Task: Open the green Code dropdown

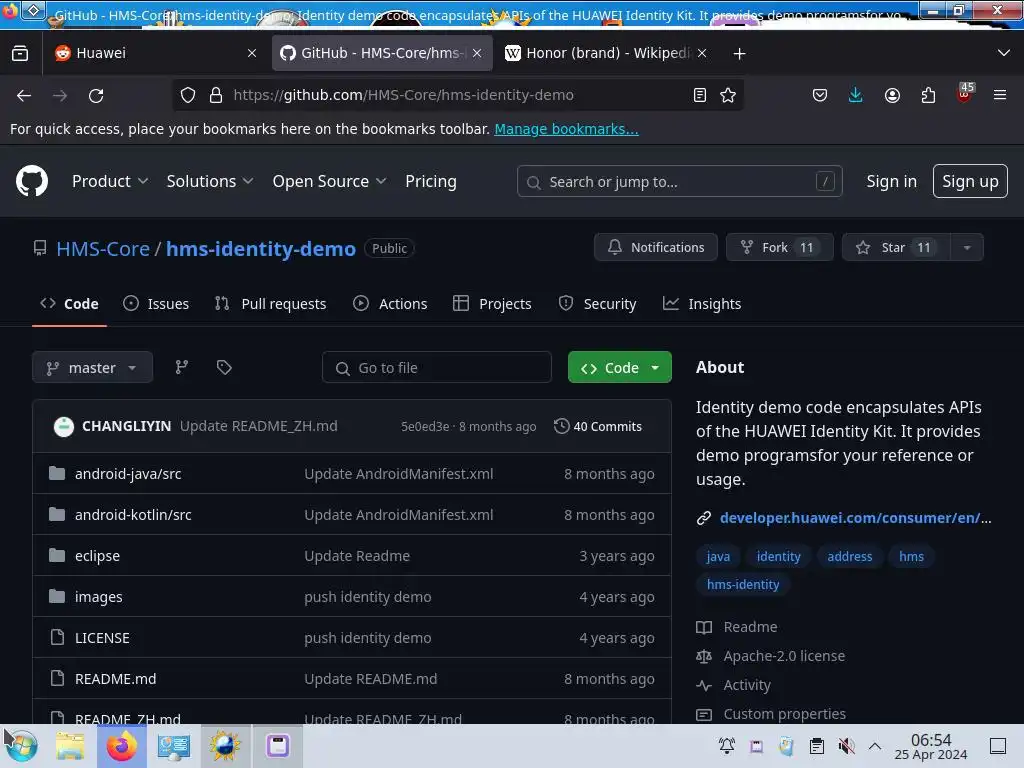Action: (620, 368)
